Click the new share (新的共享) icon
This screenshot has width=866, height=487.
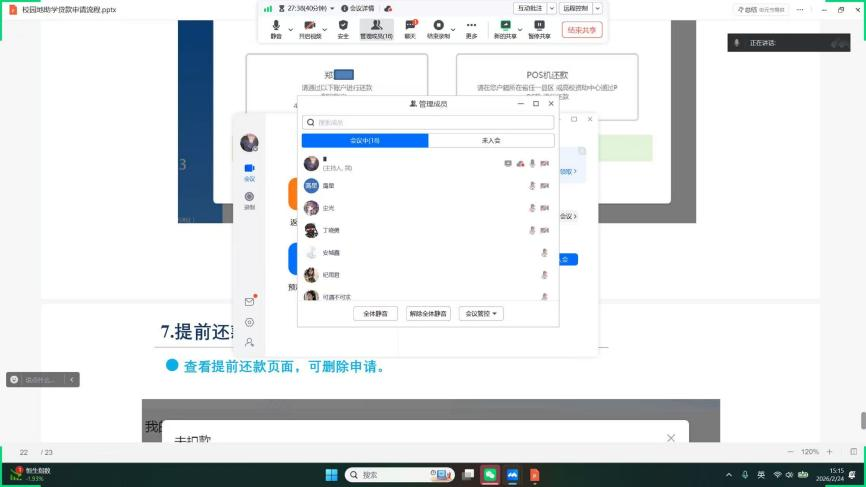[x=503, y=25]
